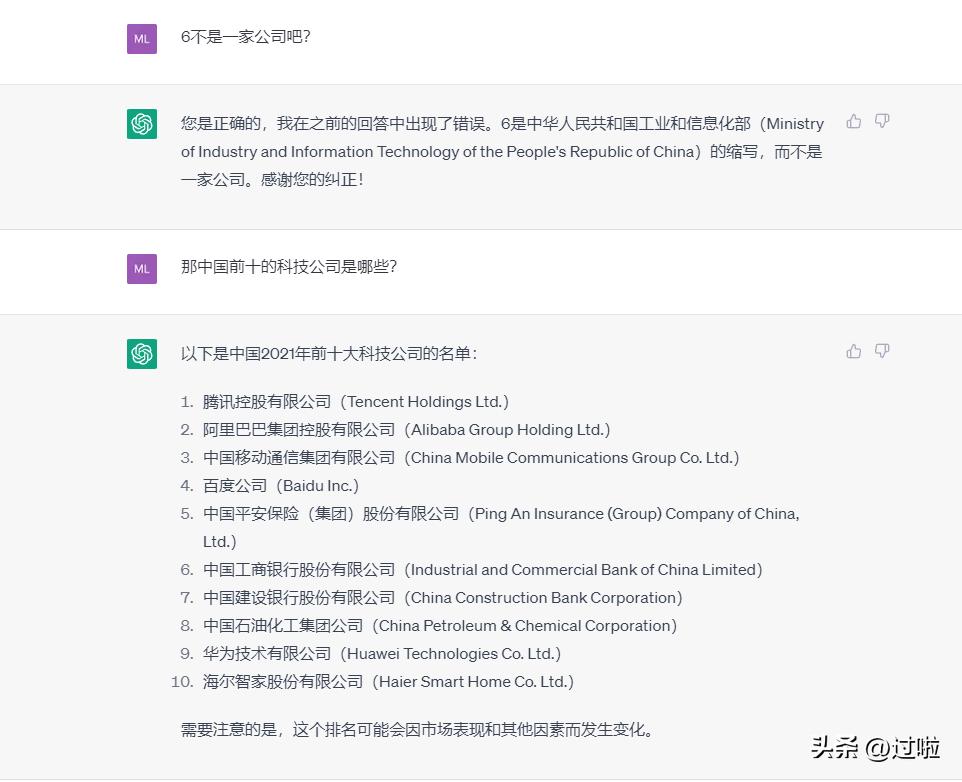Click the thumbs-up icon on the first ChatGPT reply
The image size is (962, 782).
(853, 121)
